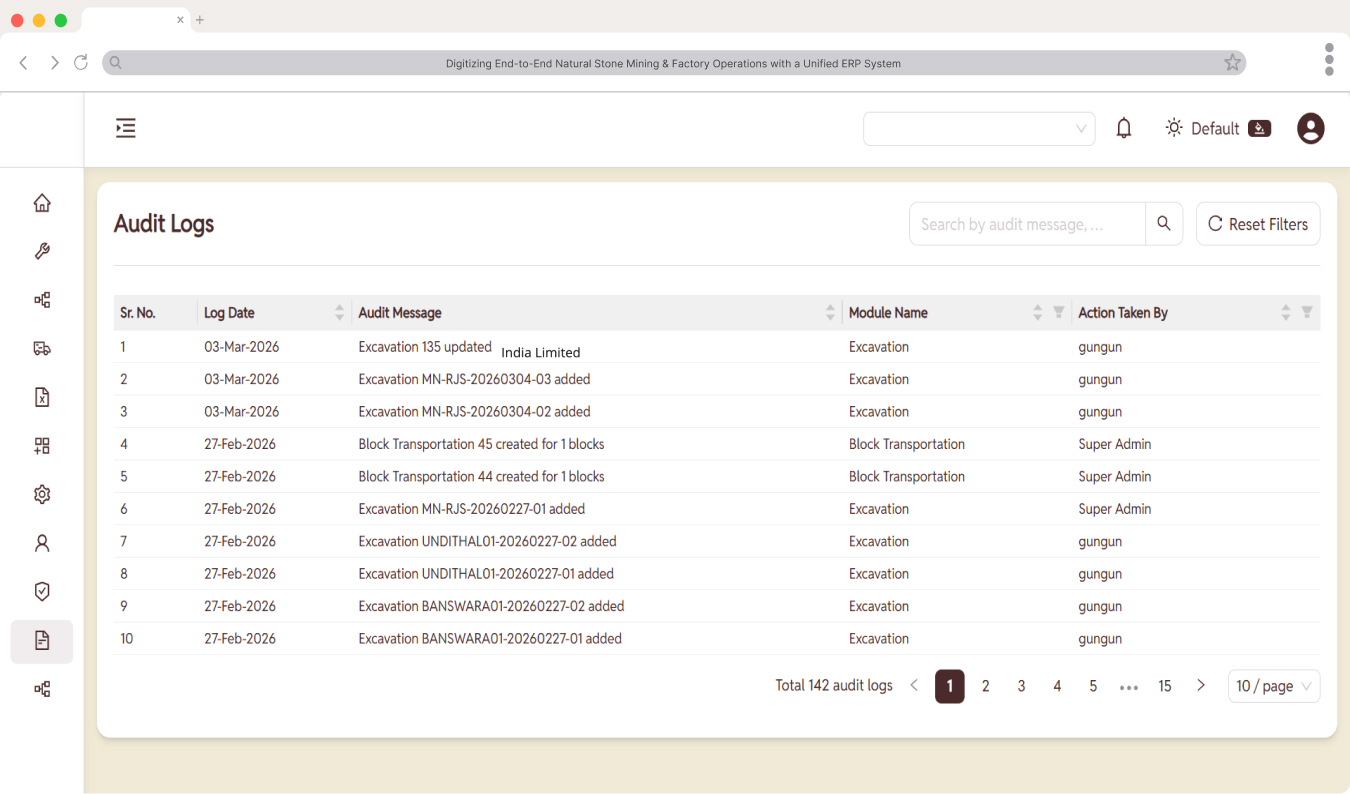This screenshot has width=1350, height=794.
Task: Open the wrench tools sidebar icon
Action: (x=42, y=251)
